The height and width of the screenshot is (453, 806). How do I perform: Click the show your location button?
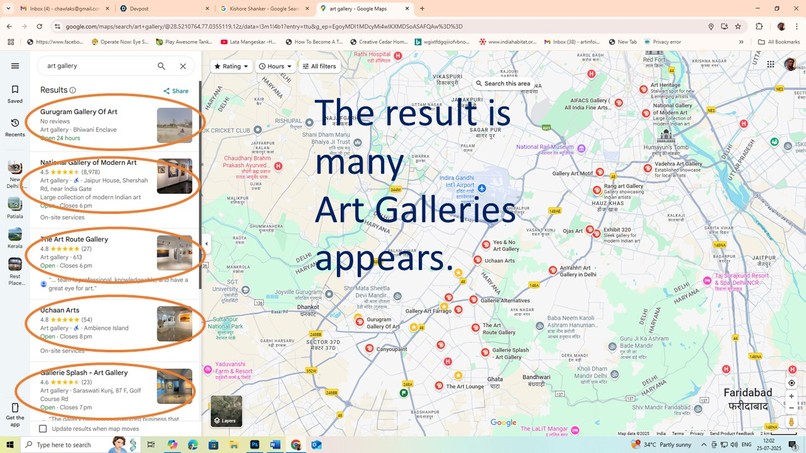(792, 383)
